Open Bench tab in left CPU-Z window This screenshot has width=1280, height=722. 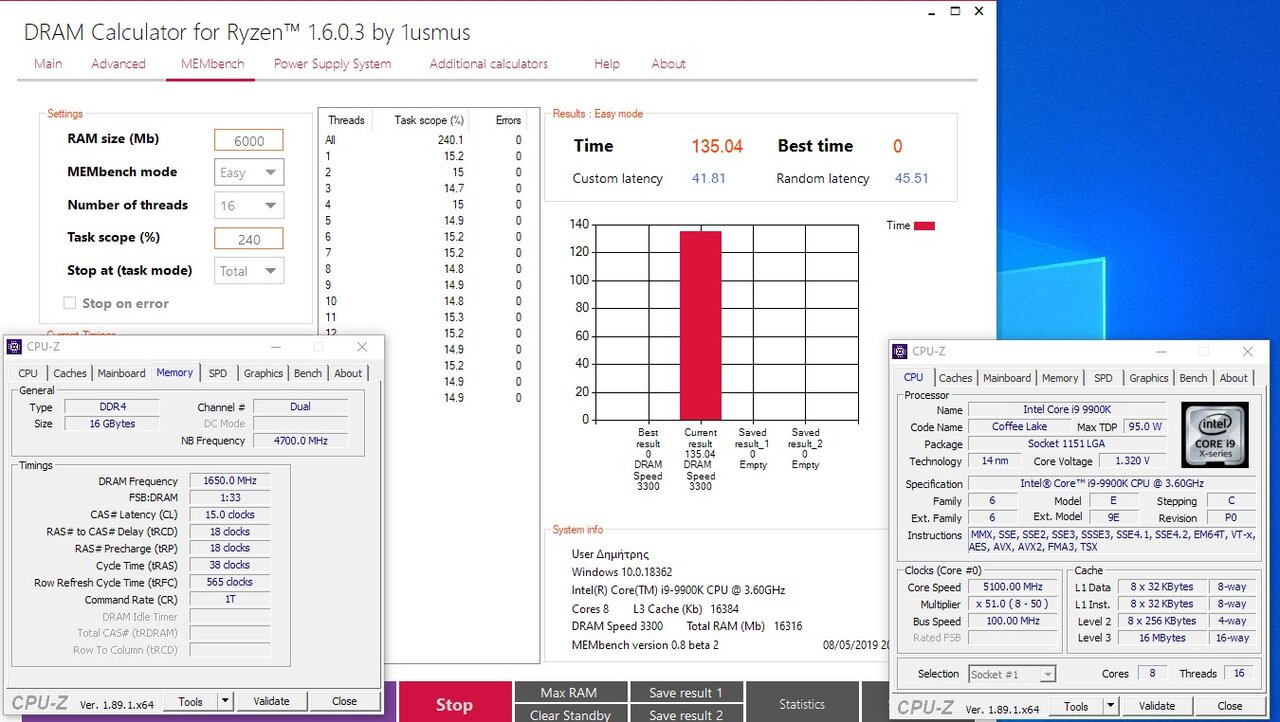click(x=308, y=373)
